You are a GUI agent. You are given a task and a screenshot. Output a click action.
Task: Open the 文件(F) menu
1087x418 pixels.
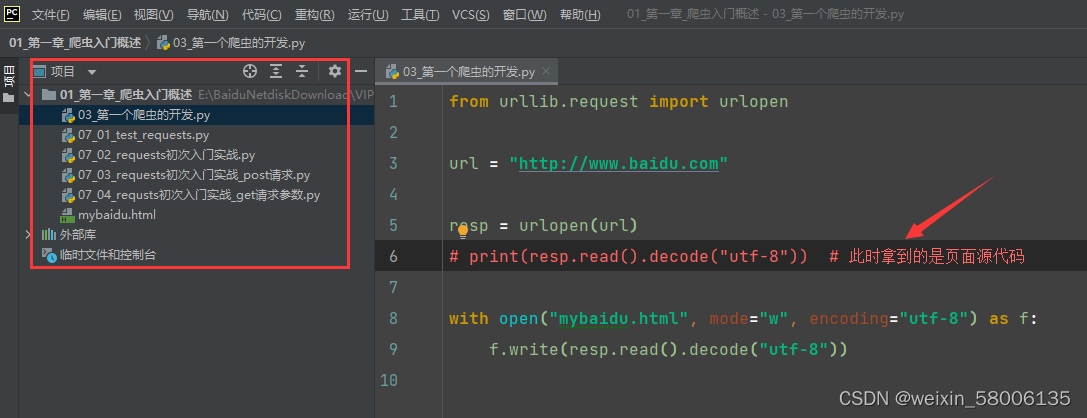[51, 15]
